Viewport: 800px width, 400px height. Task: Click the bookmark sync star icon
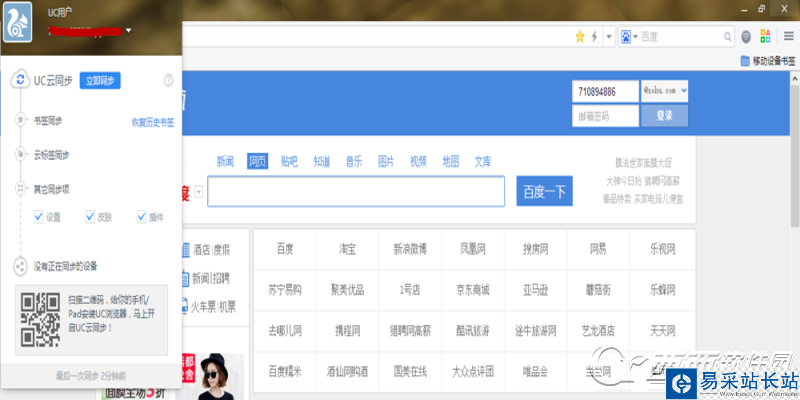(x=20, y=120)
